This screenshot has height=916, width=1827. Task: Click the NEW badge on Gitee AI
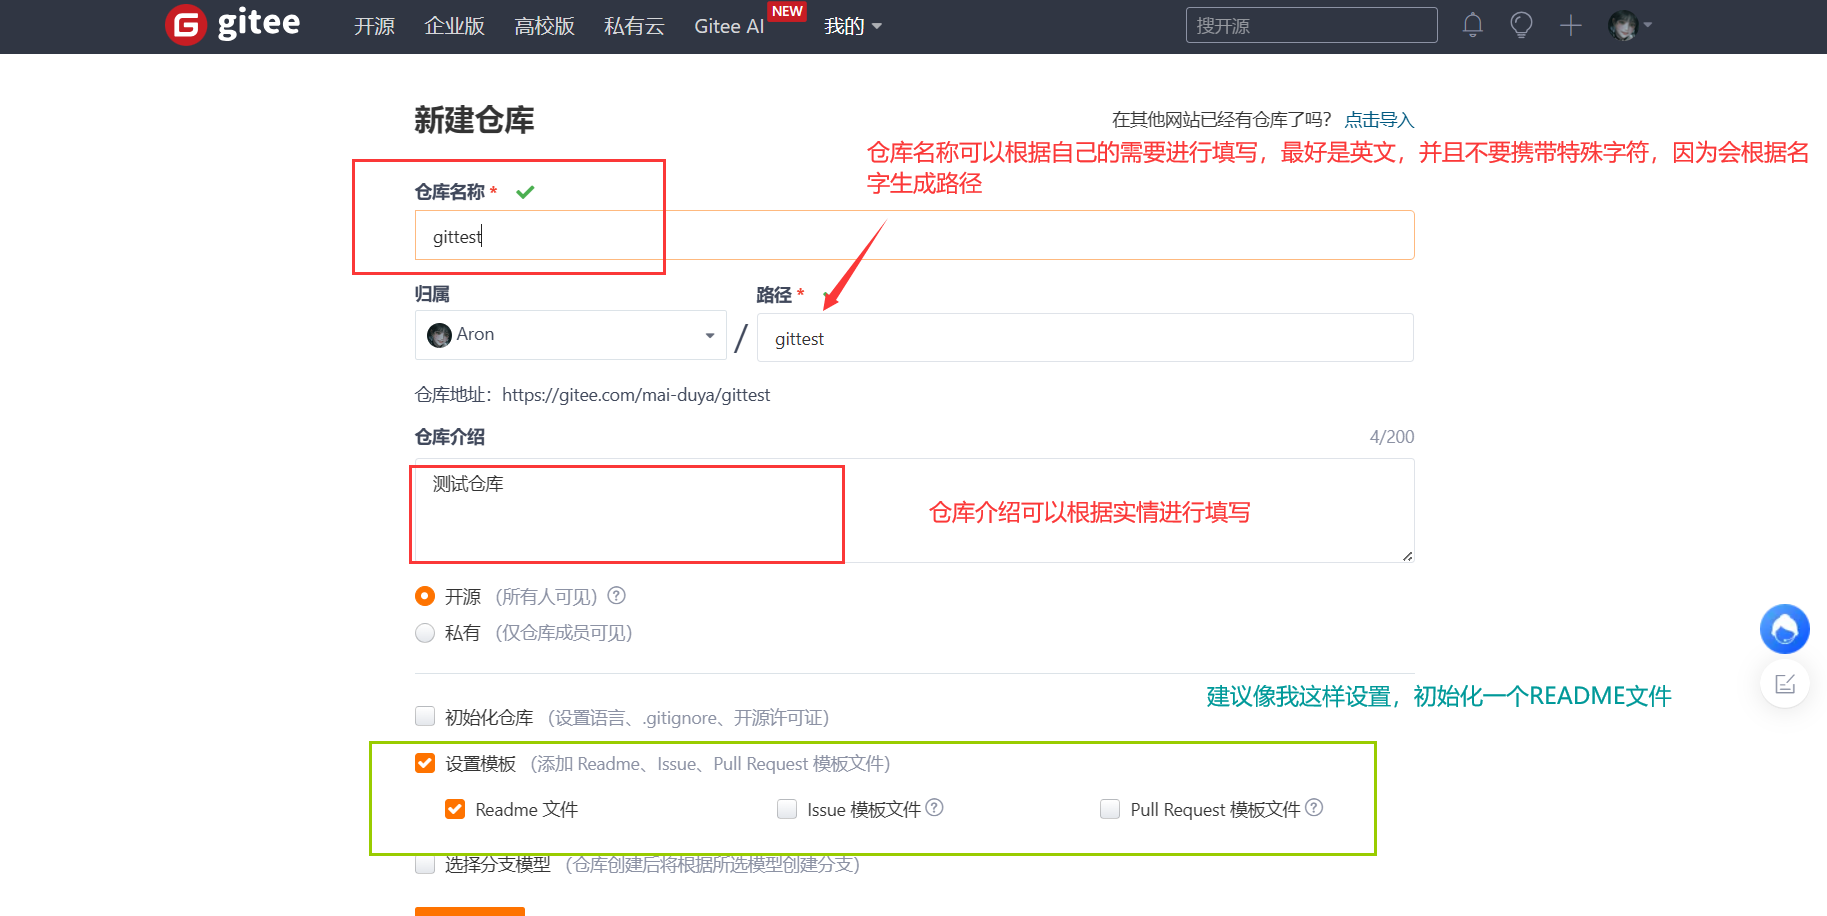[787, 11]
